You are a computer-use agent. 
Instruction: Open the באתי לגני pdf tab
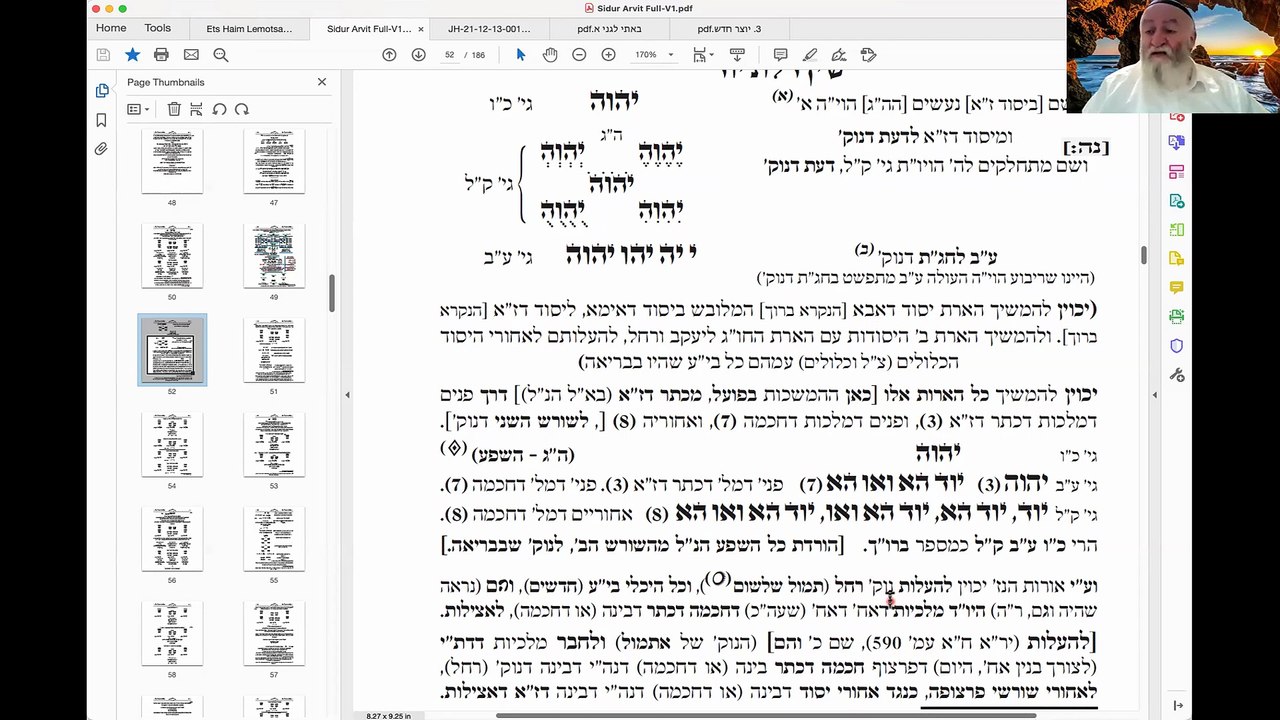point(609,29)
